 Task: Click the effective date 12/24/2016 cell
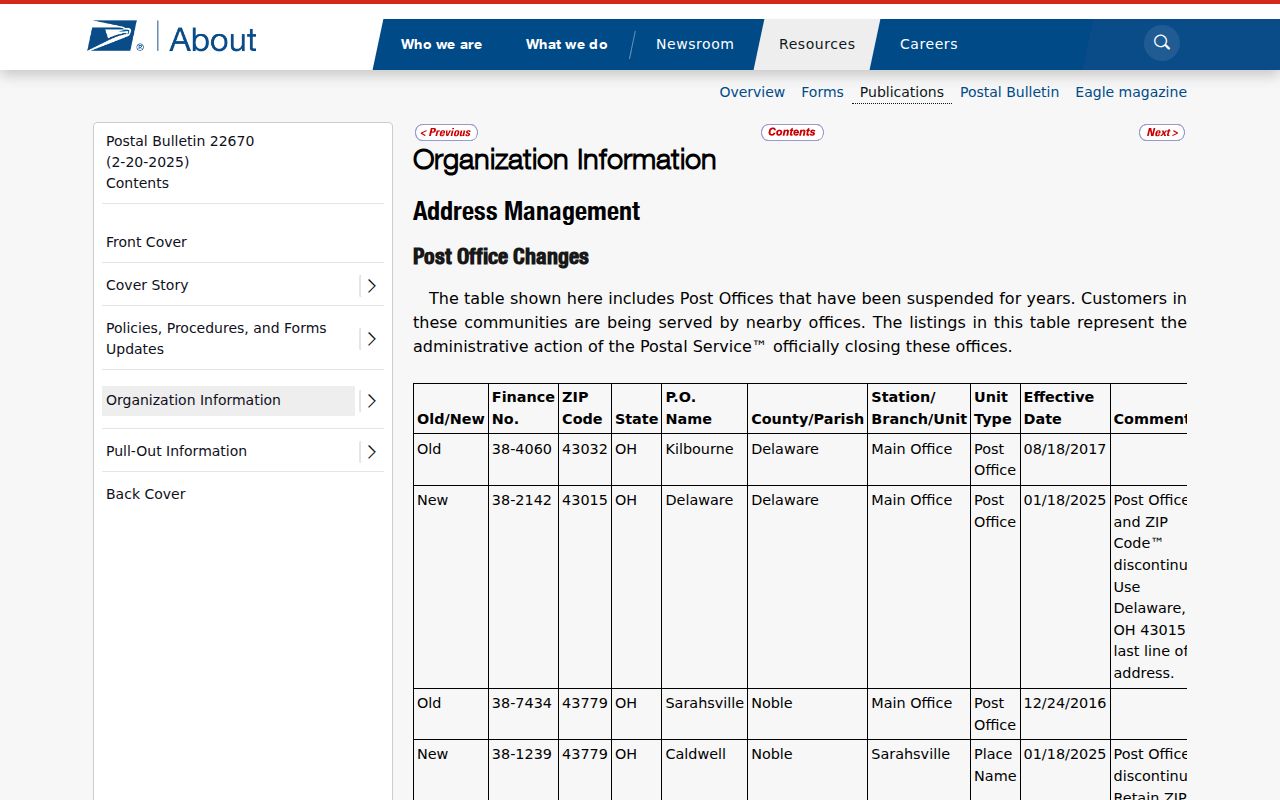(x=1065, y=714)
